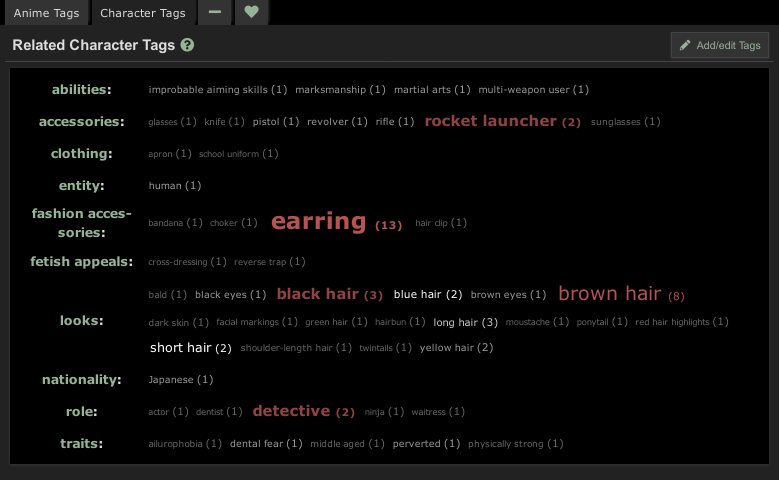
Task: Open the detective role tag
Action: (x=291, y=411)
